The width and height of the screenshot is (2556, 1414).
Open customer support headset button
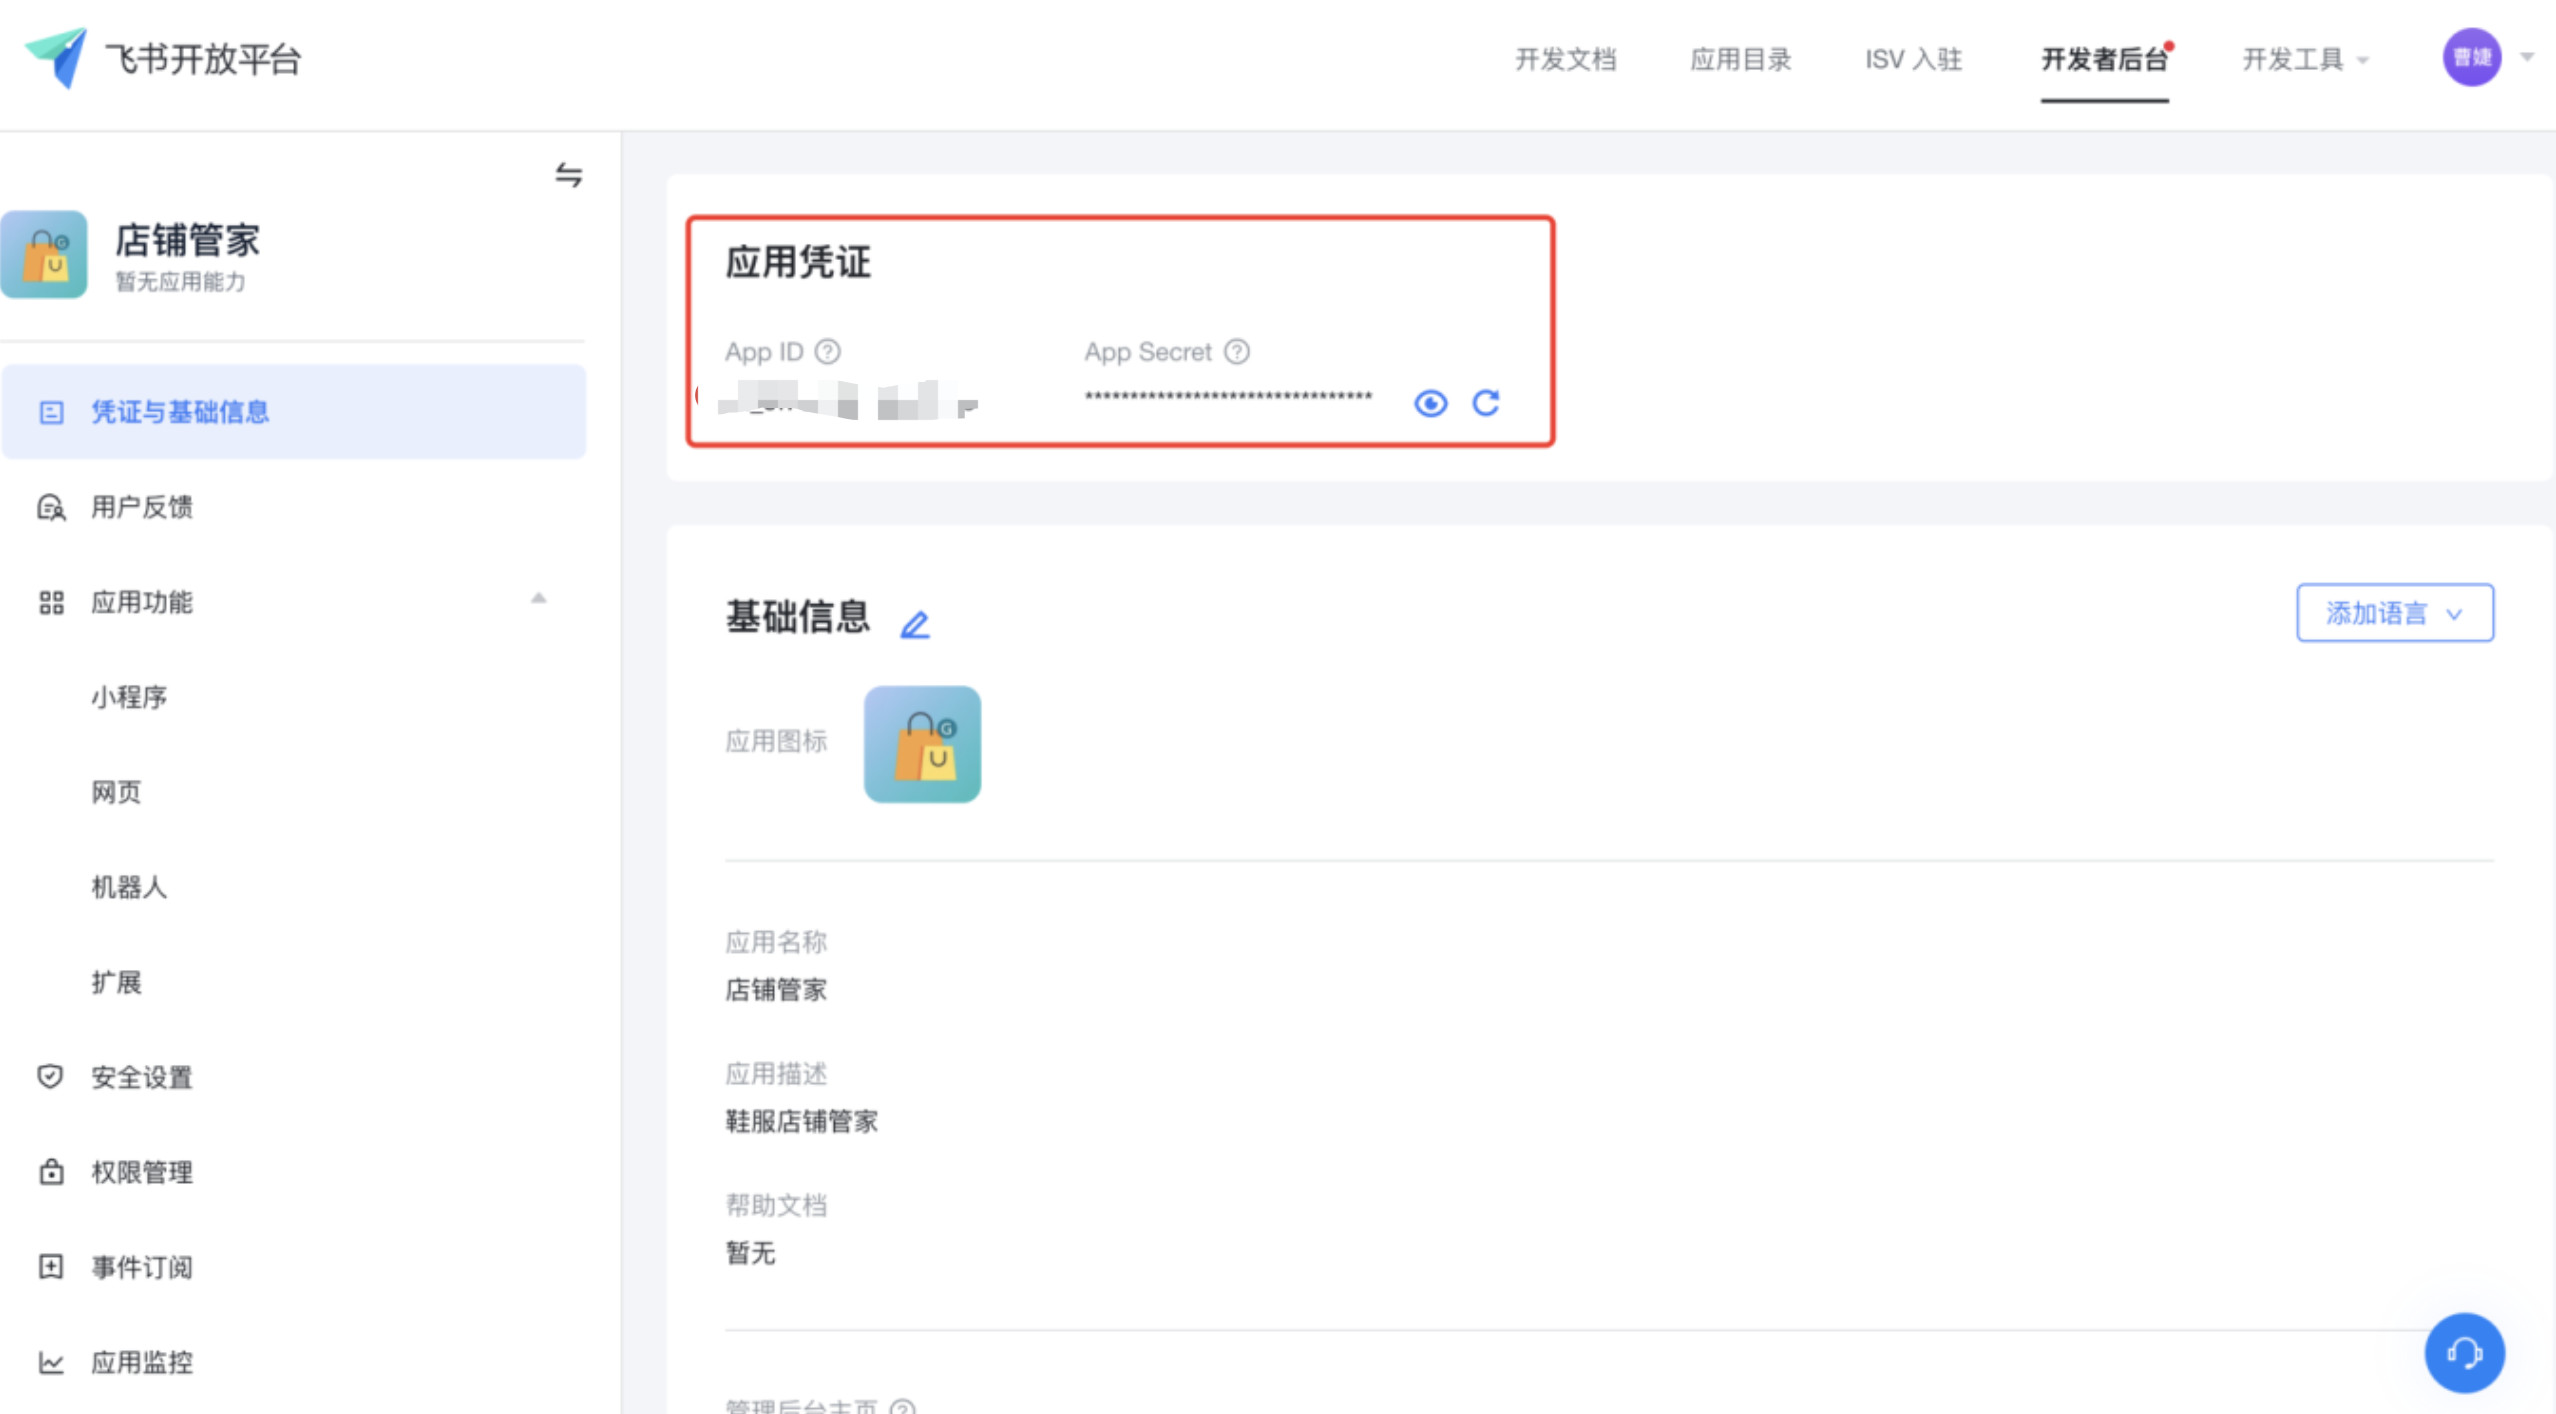(x=2464, y=1353)
